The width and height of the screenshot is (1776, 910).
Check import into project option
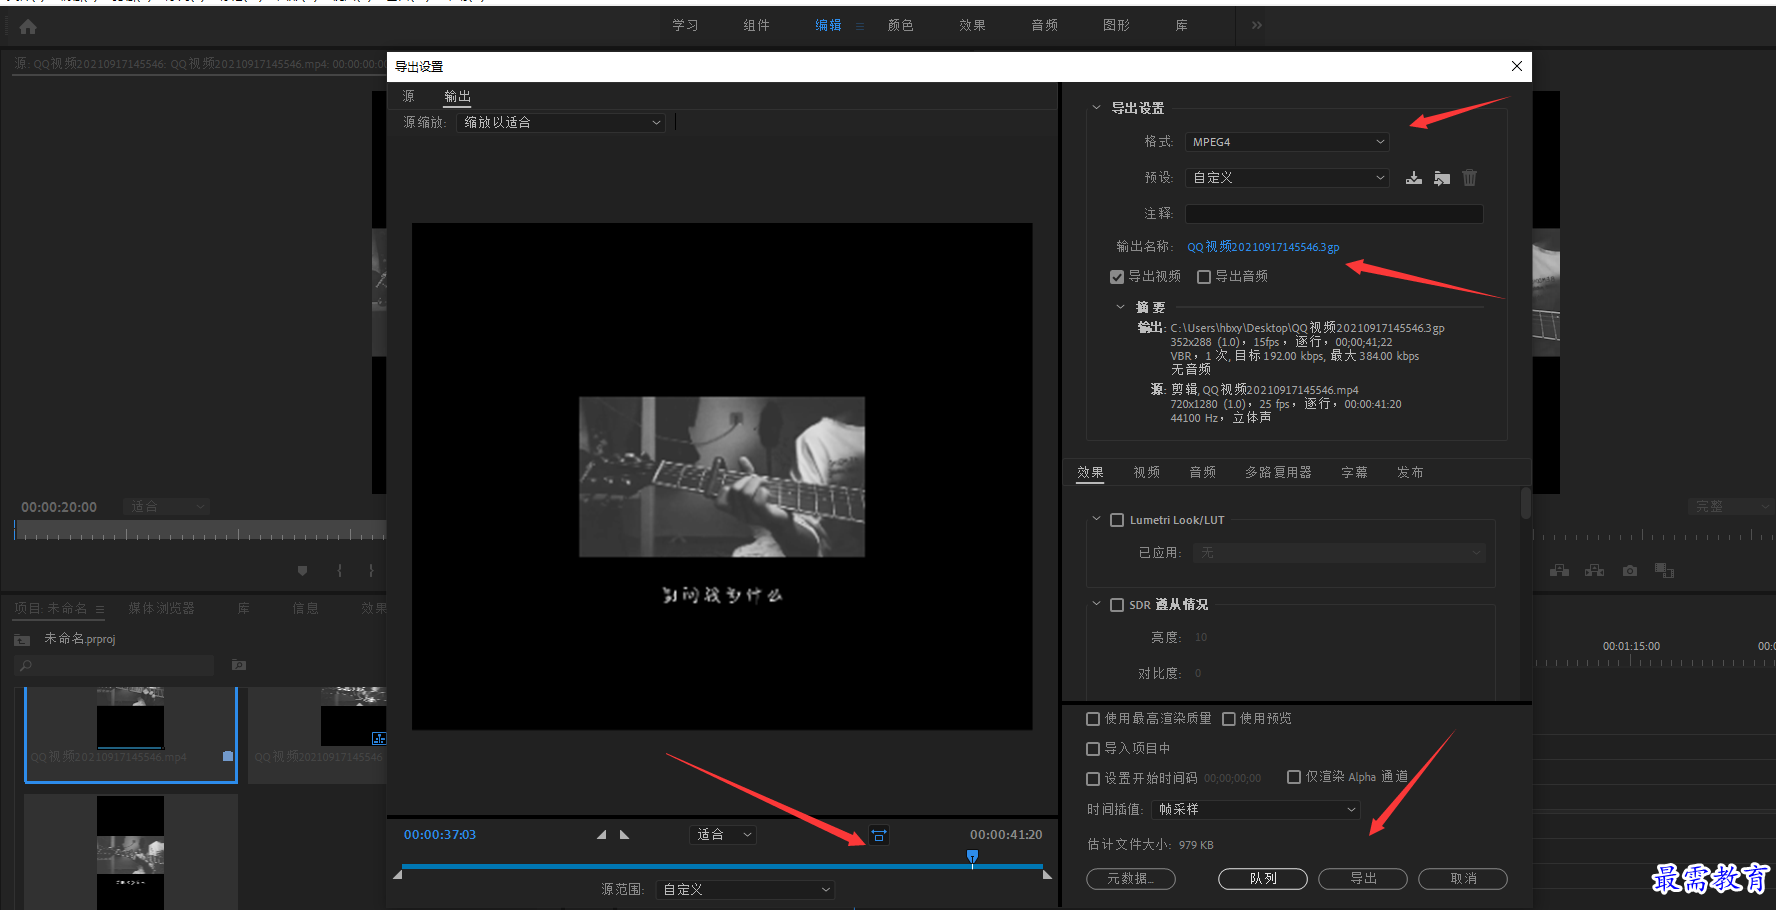(x=1093, y=749)
